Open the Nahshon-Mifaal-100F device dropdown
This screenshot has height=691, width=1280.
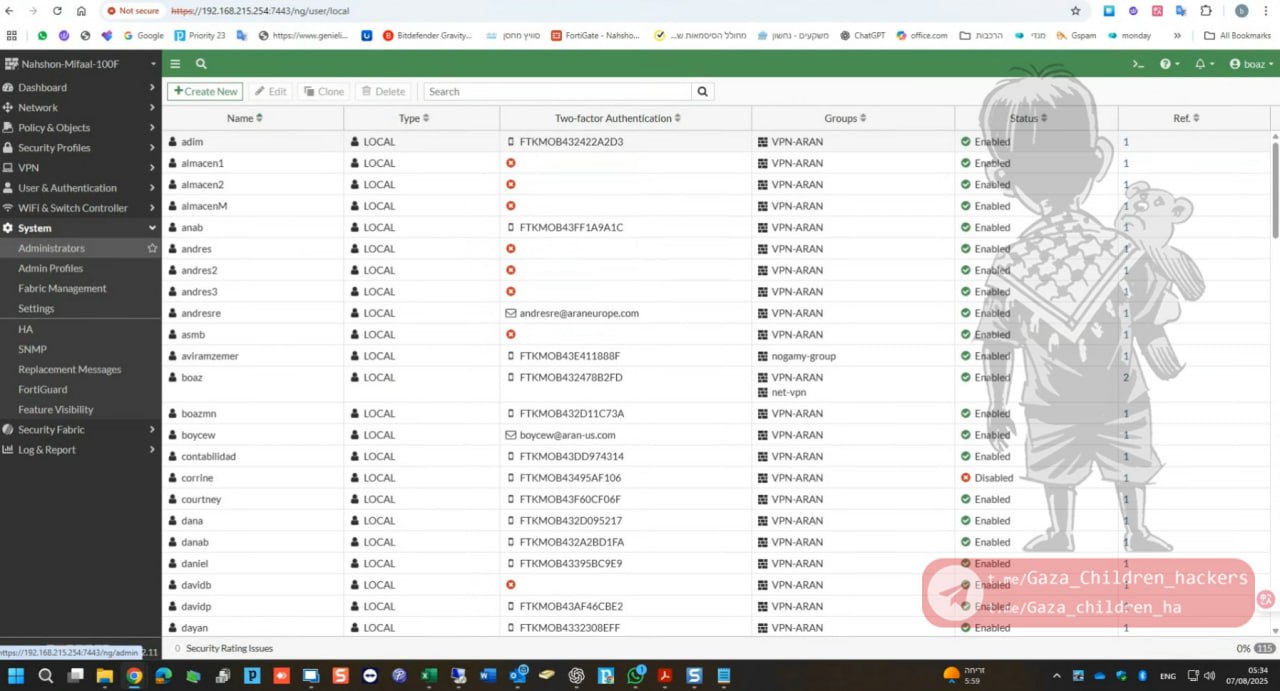(80, 63)
